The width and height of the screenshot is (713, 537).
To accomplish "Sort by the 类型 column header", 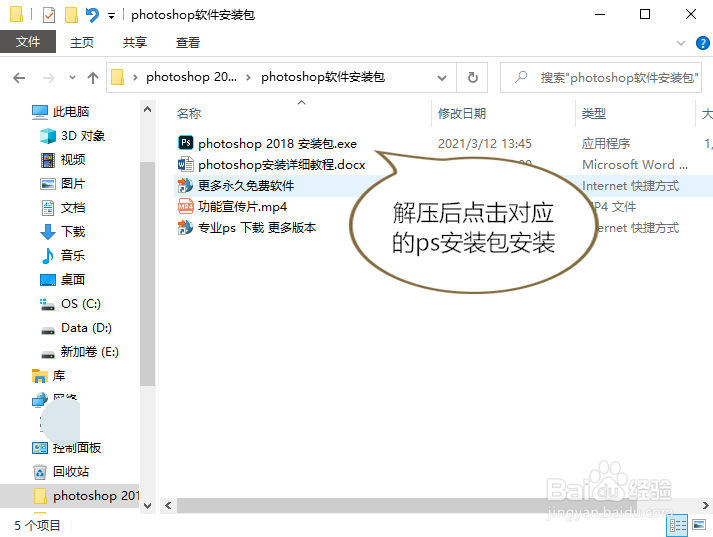I will pyautogui.click(x=593, y=113).
